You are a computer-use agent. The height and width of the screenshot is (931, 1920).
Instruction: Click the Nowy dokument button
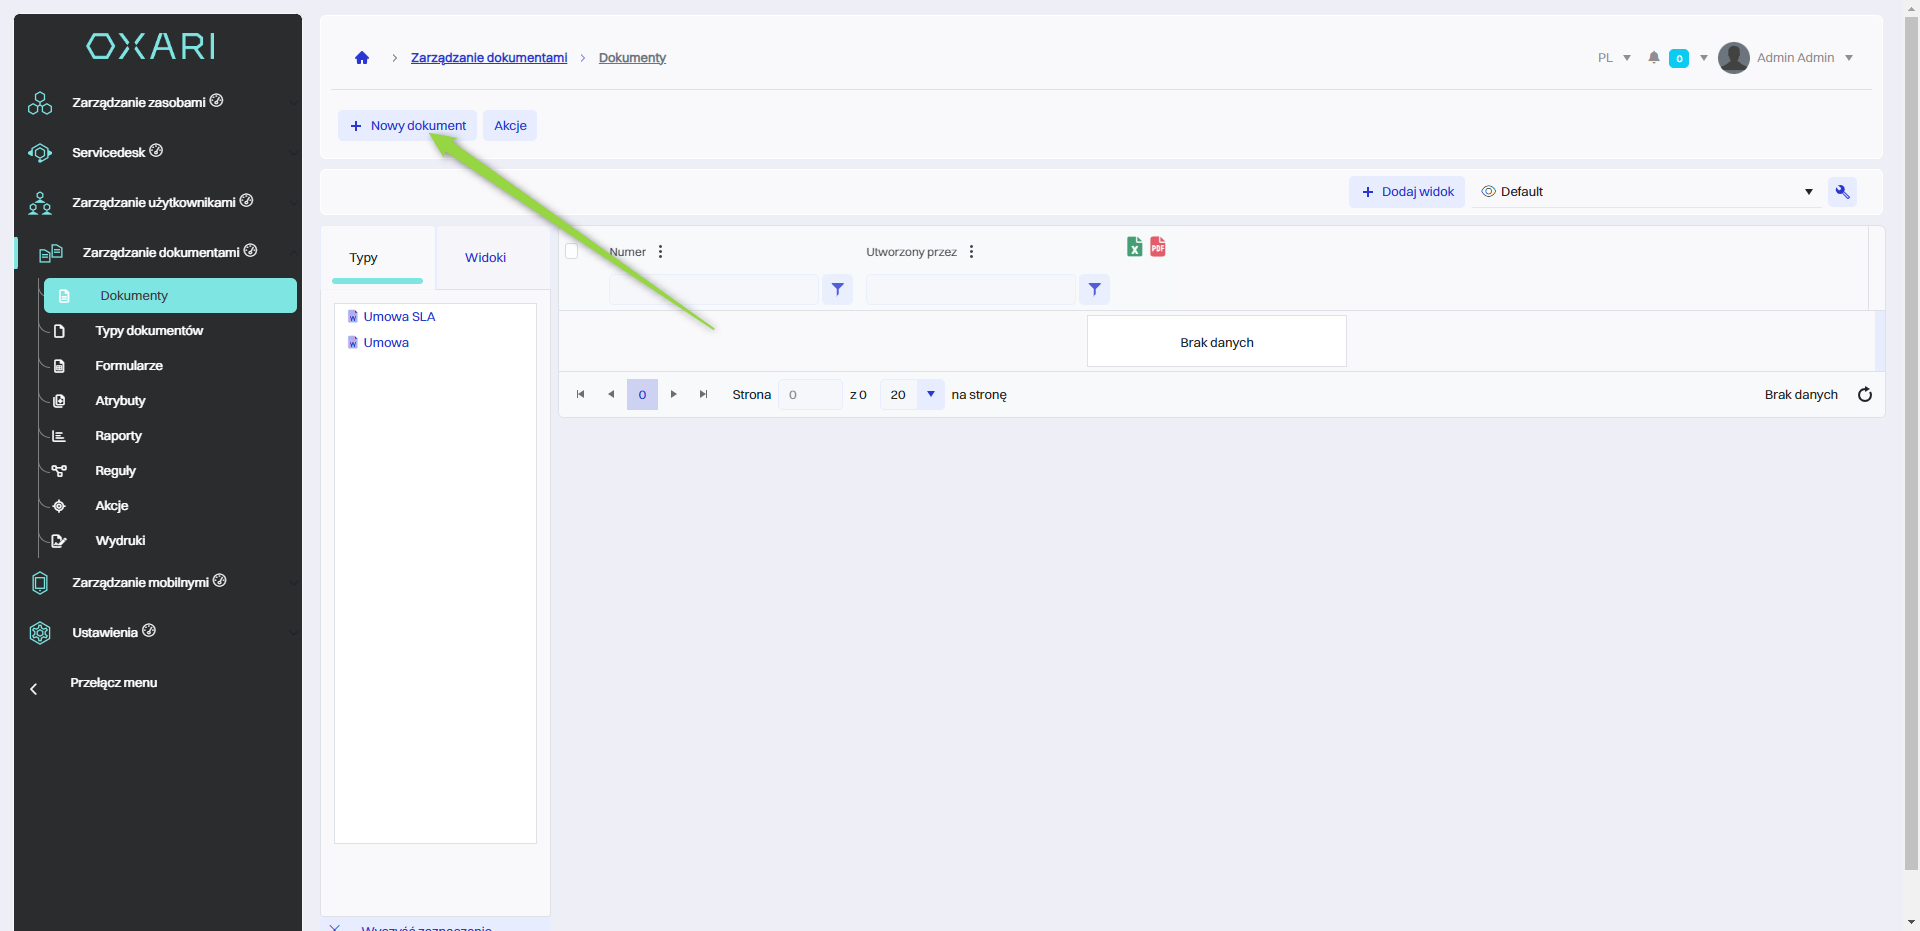pyautogui.click(x=408, y=126)
